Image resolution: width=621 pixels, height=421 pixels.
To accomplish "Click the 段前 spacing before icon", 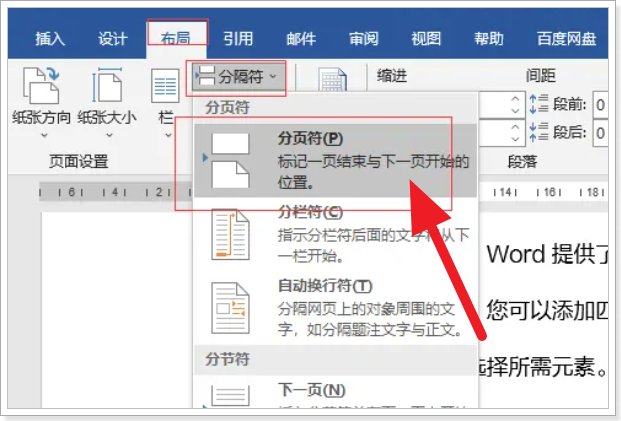I will [x=539, y=105].
